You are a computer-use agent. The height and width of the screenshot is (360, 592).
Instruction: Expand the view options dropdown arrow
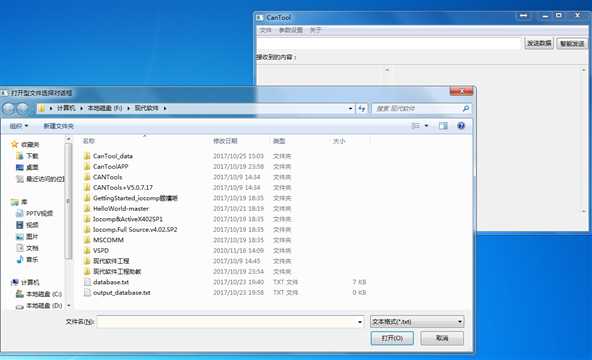427,126
